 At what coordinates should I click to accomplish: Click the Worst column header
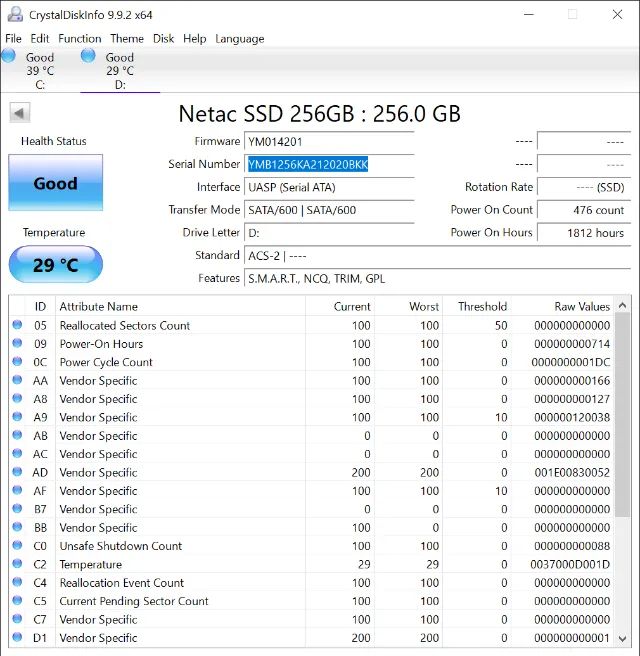click(408, 307)
